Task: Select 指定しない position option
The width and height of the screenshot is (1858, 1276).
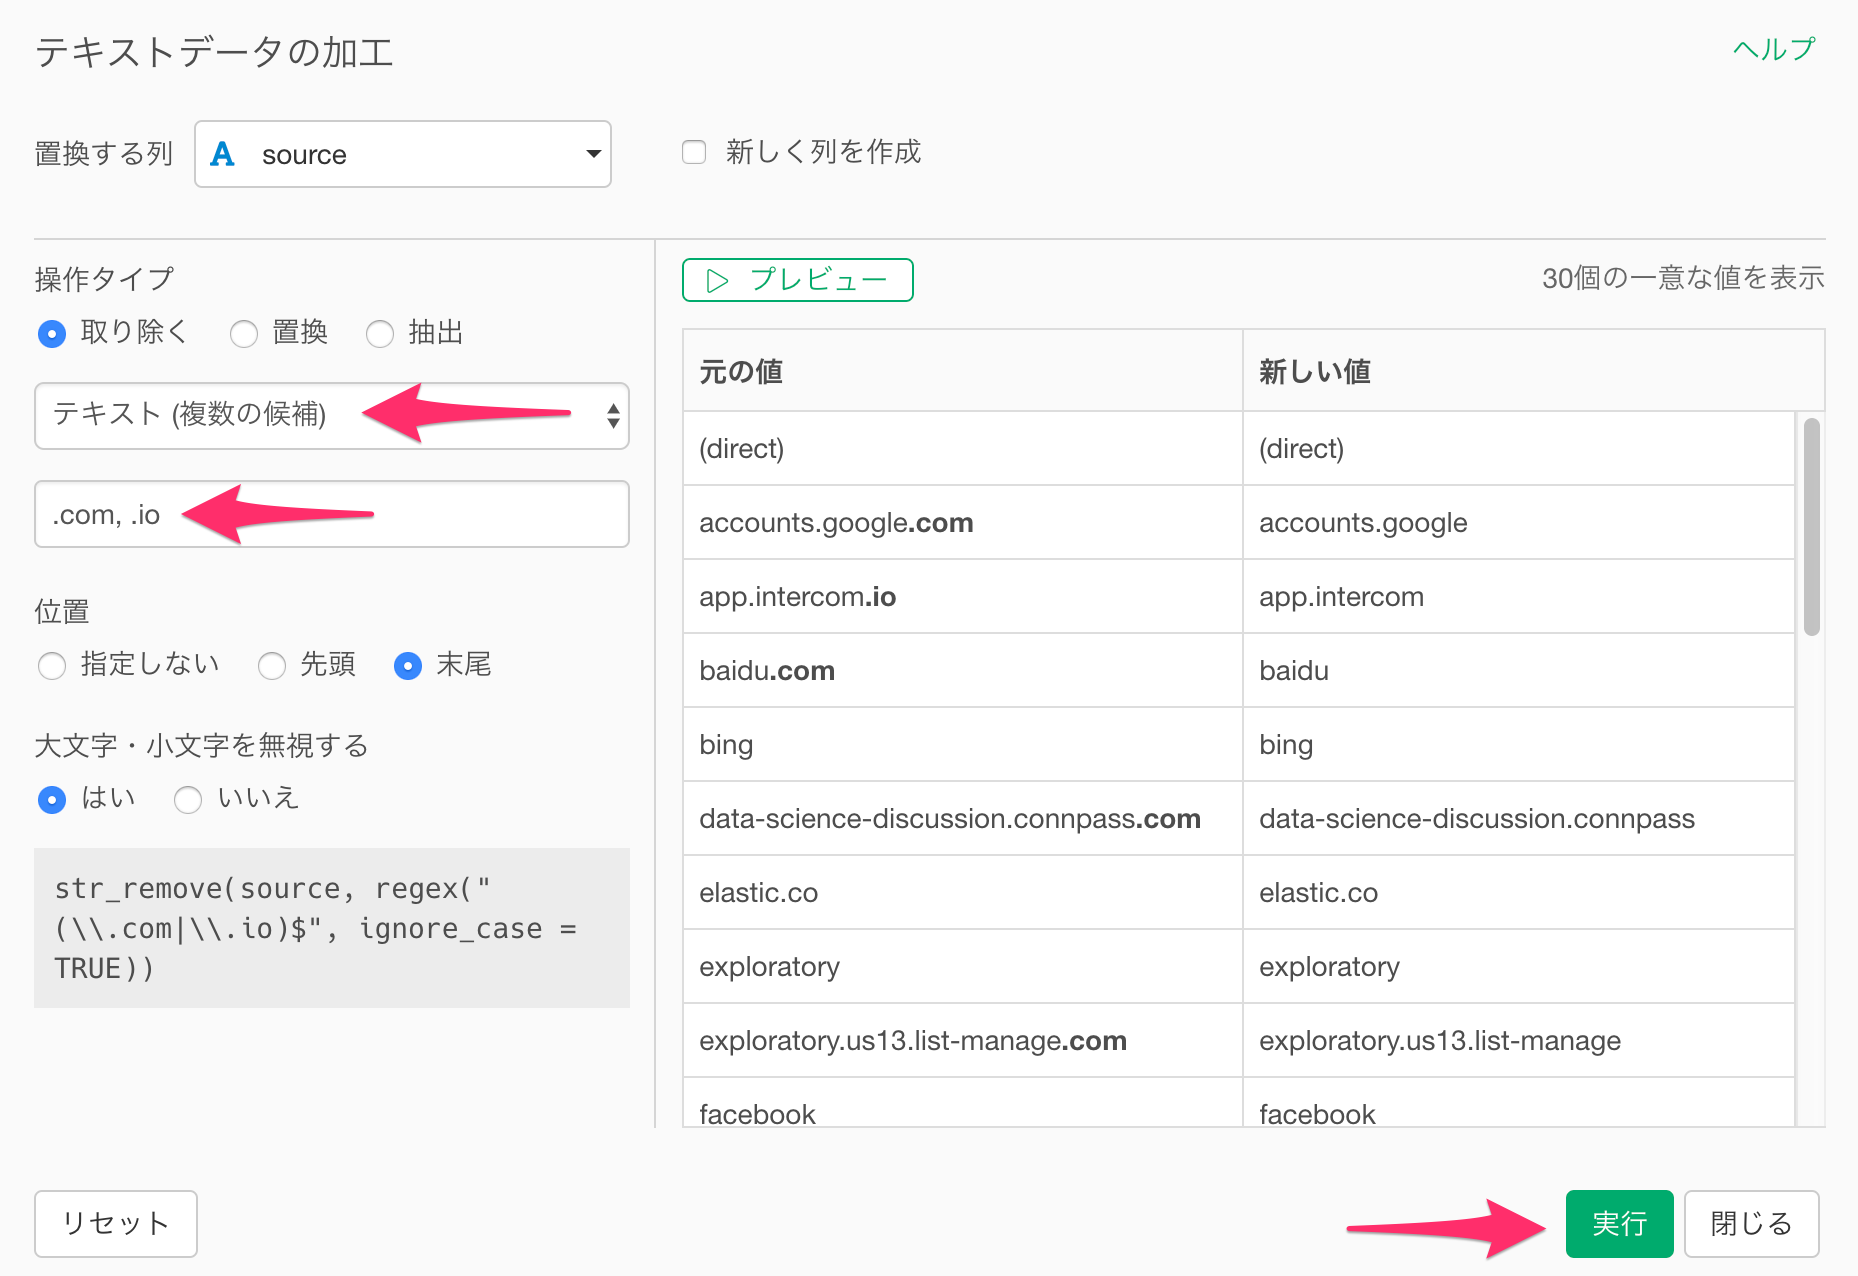Action: pyautogui.click(x=52, y=665)
